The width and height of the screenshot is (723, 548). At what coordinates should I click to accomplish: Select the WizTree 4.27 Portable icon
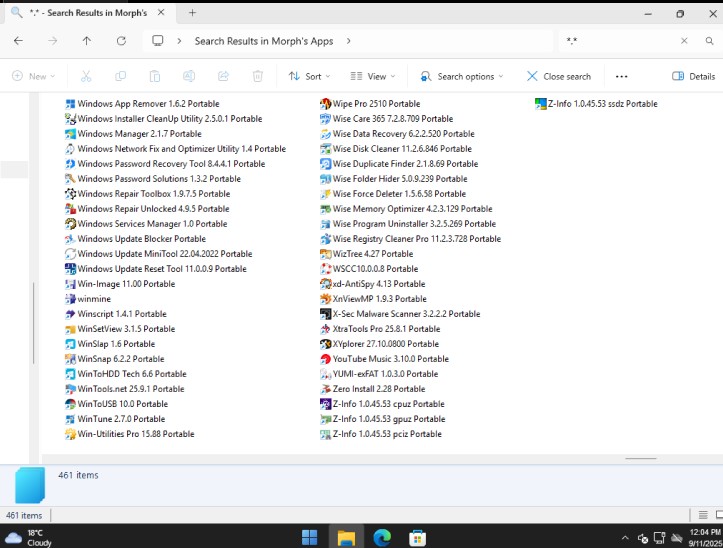point(326,254)
